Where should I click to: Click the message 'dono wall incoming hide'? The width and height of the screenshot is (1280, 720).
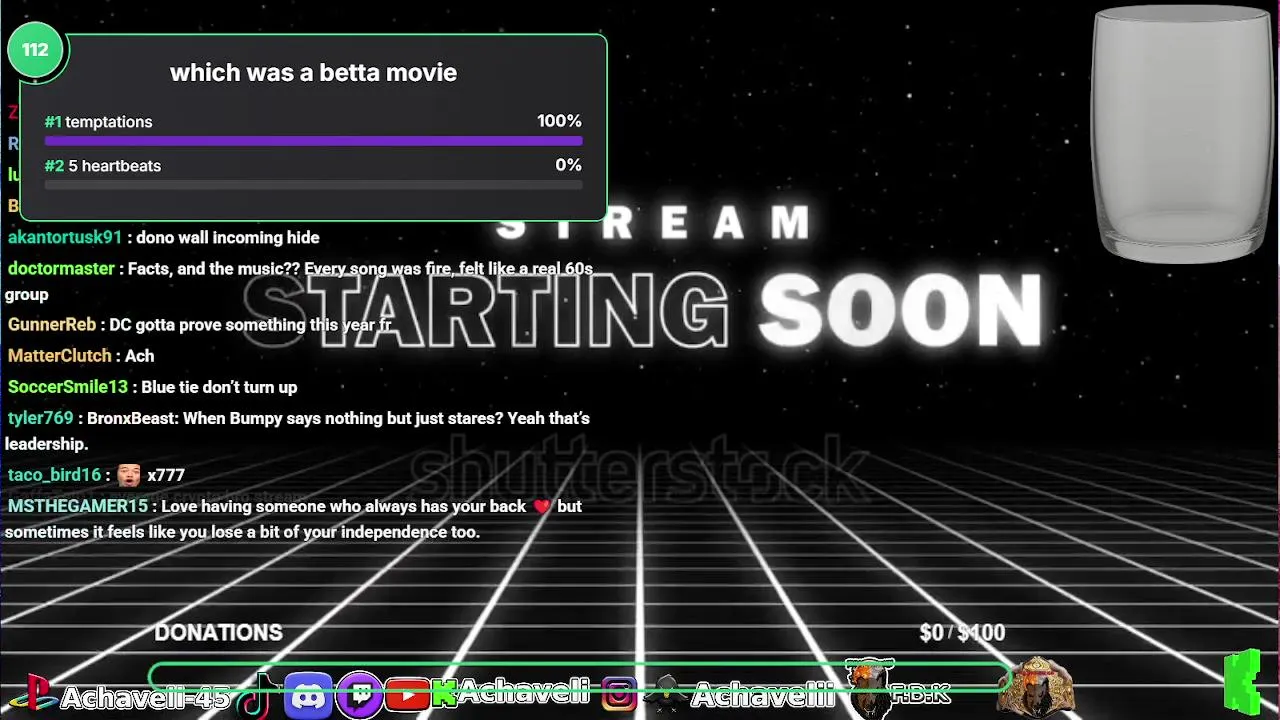[228, 238]
